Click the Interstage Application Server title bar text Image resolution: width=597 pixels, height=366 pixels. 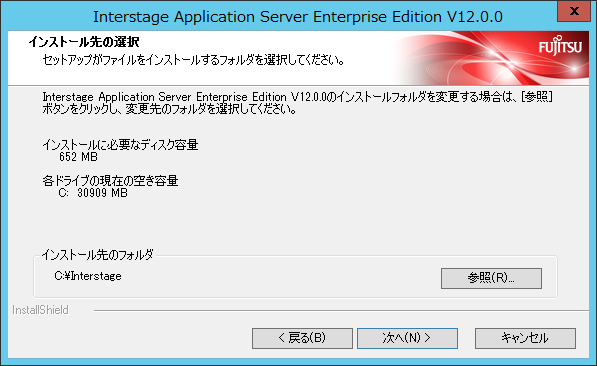pyautogui.click(x=298, y=17)
